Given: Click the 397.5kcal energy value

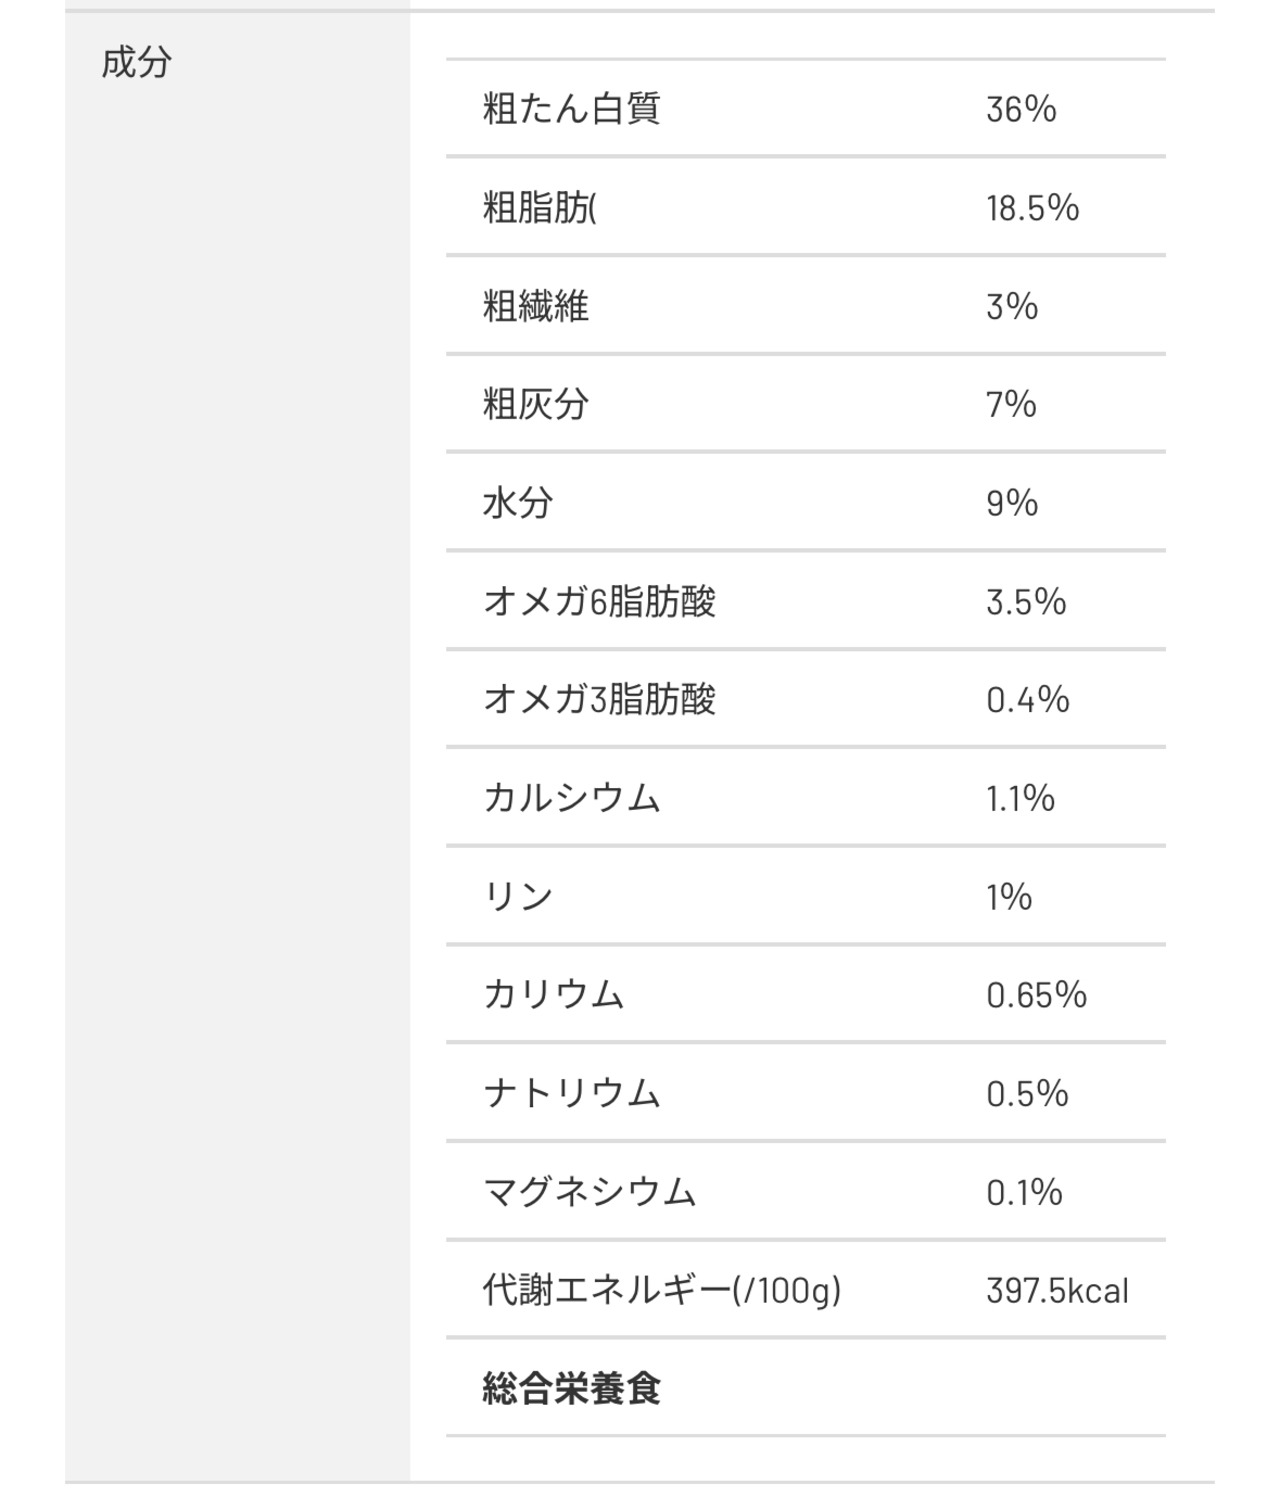Looking at the screenshot, I should pyautogui.click(x=1057, y=1290).
